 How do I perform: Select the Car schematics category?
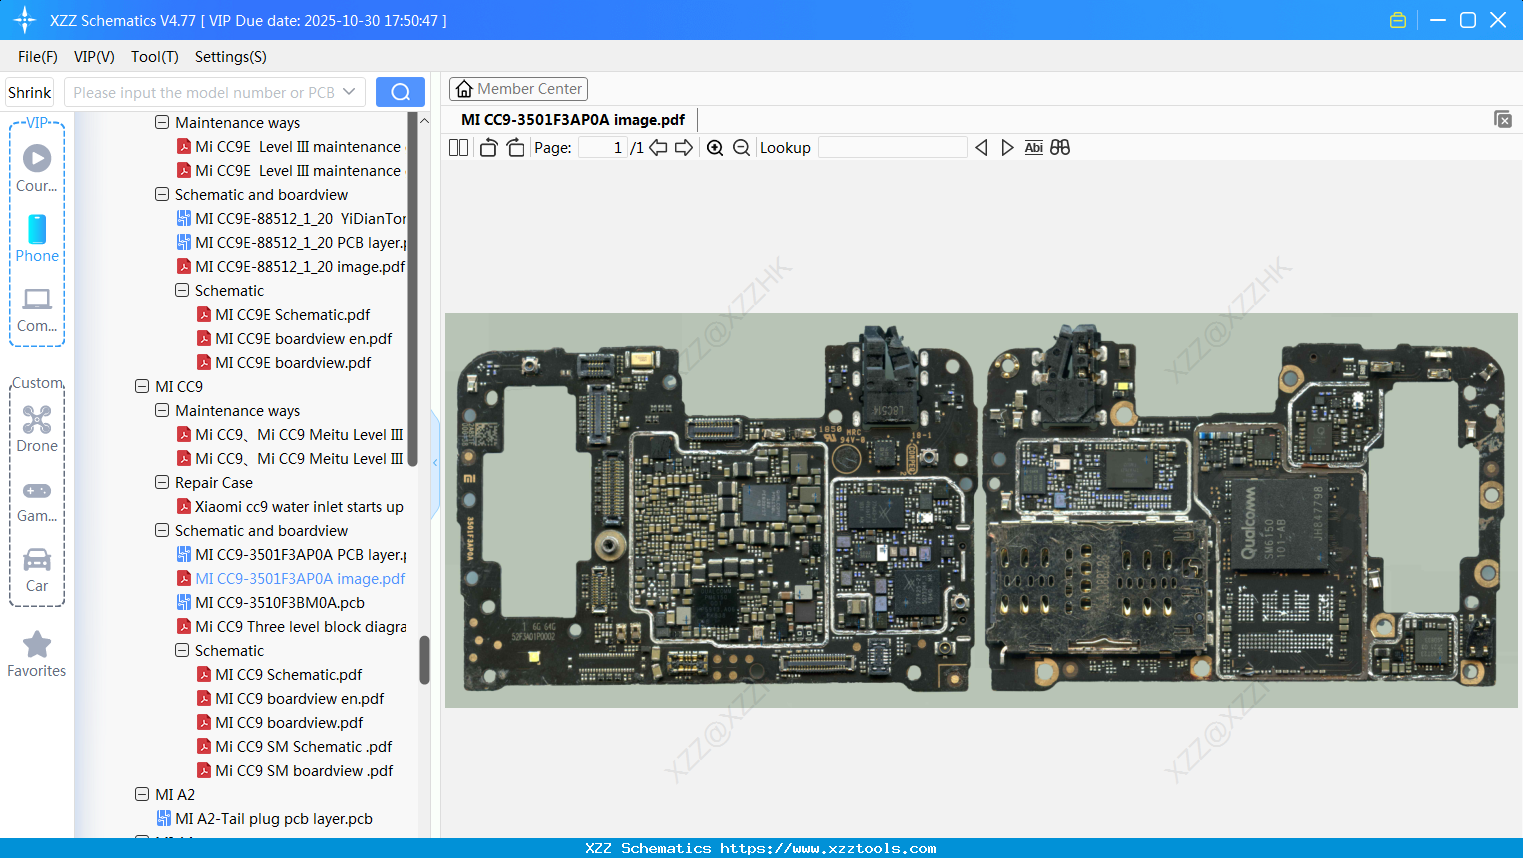[x=37, y=570]
